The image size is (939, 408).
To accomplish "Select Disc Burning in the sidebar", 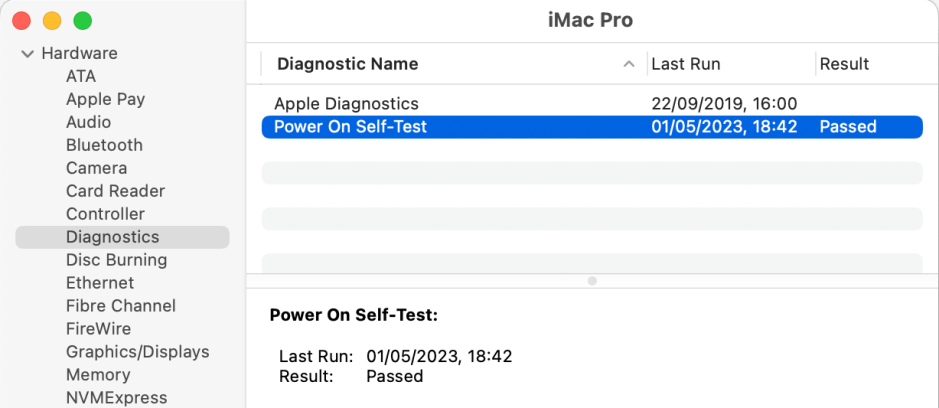I will coord(116,260).
